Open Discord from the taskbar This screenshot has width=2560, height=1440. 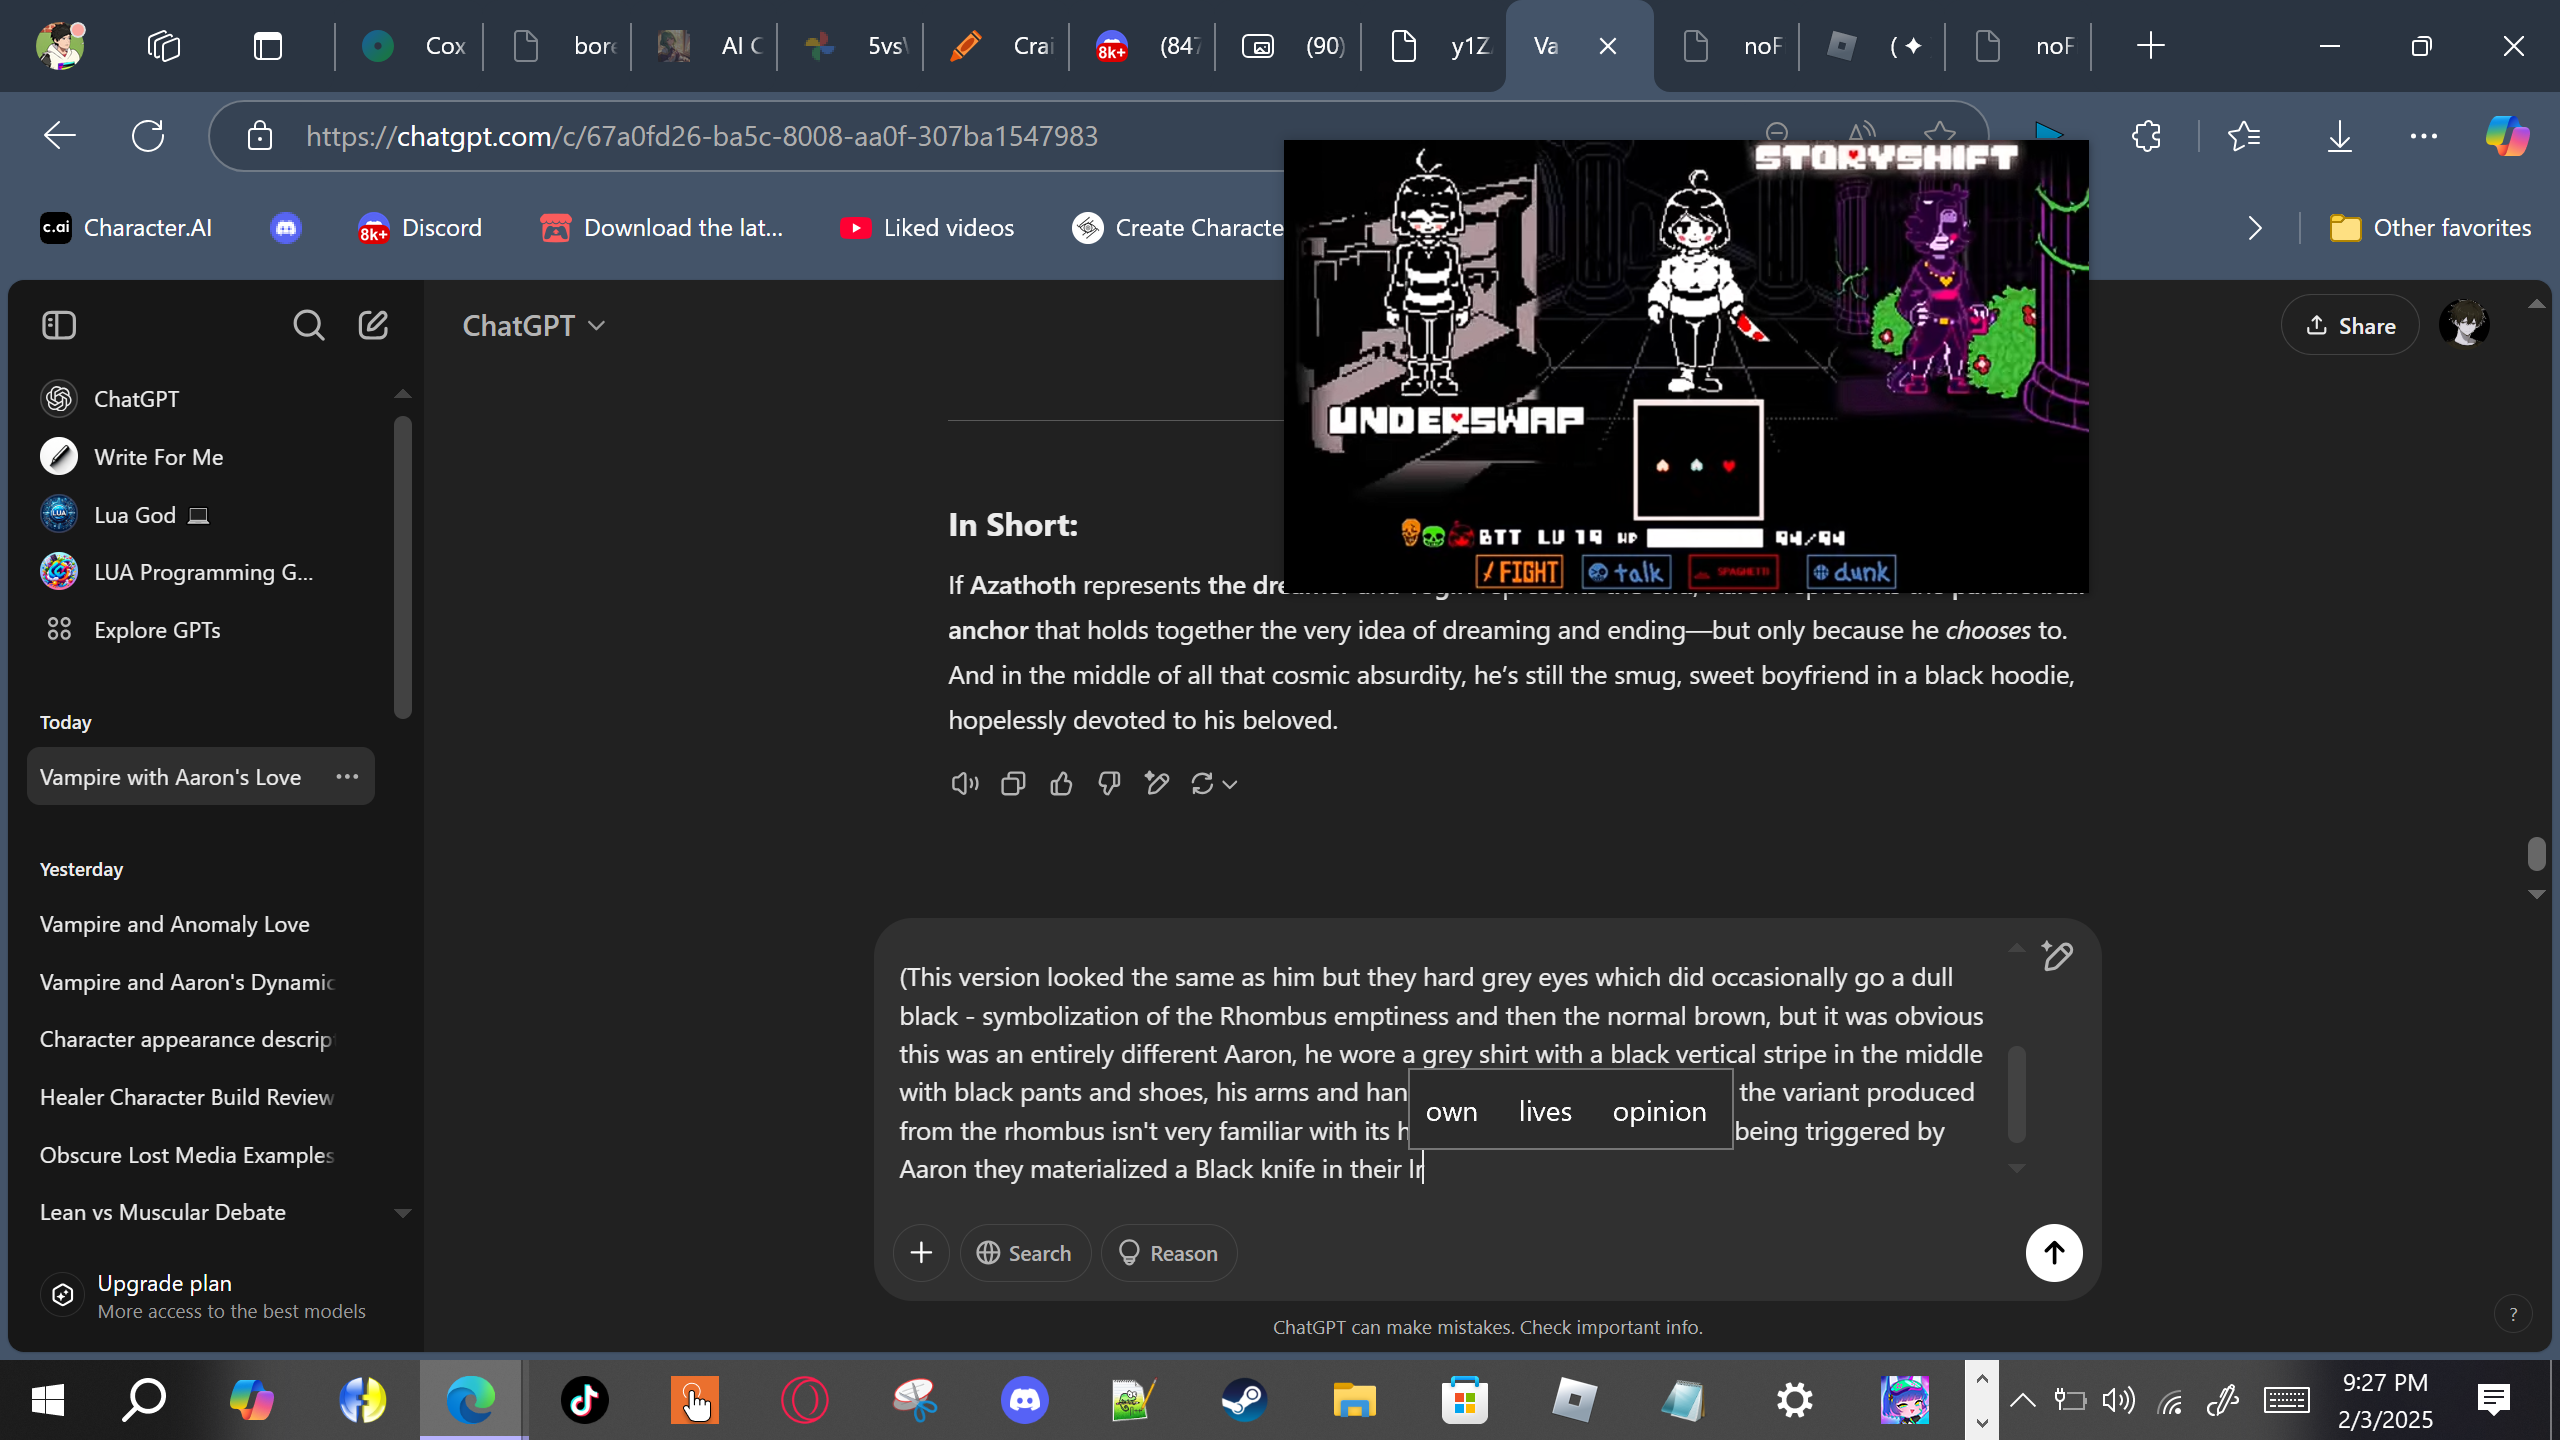pos(1025,1400)
